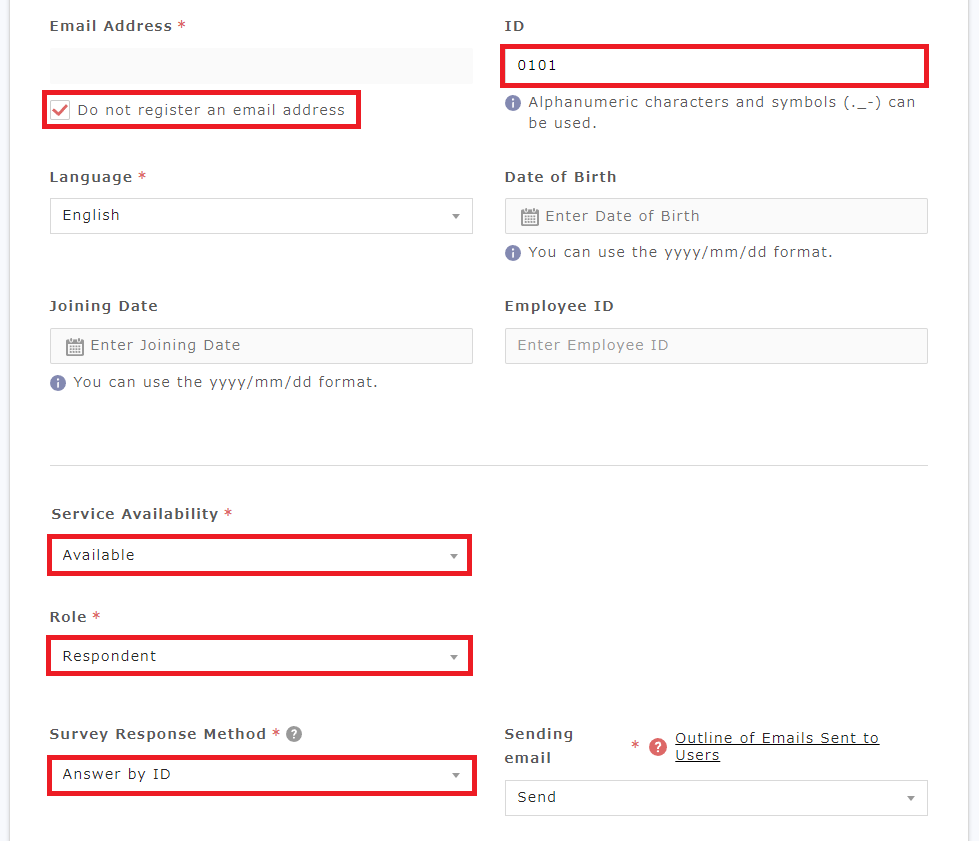The width and height of the screenshot is (979, 841).
Task: Click the info icon under Joining Date
Action: [58, 383]
